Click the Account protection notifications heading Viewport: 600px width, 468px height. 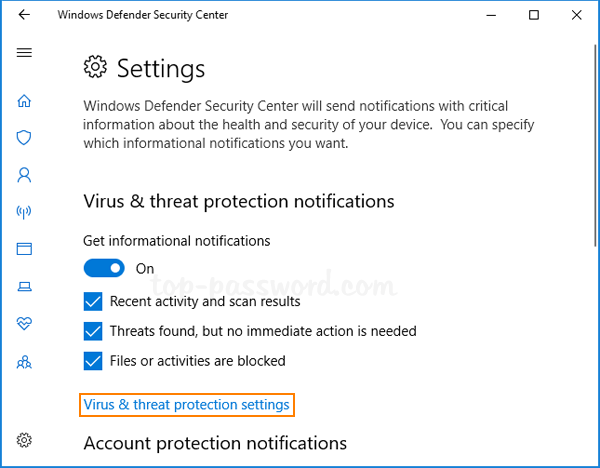tap(215, 443)
